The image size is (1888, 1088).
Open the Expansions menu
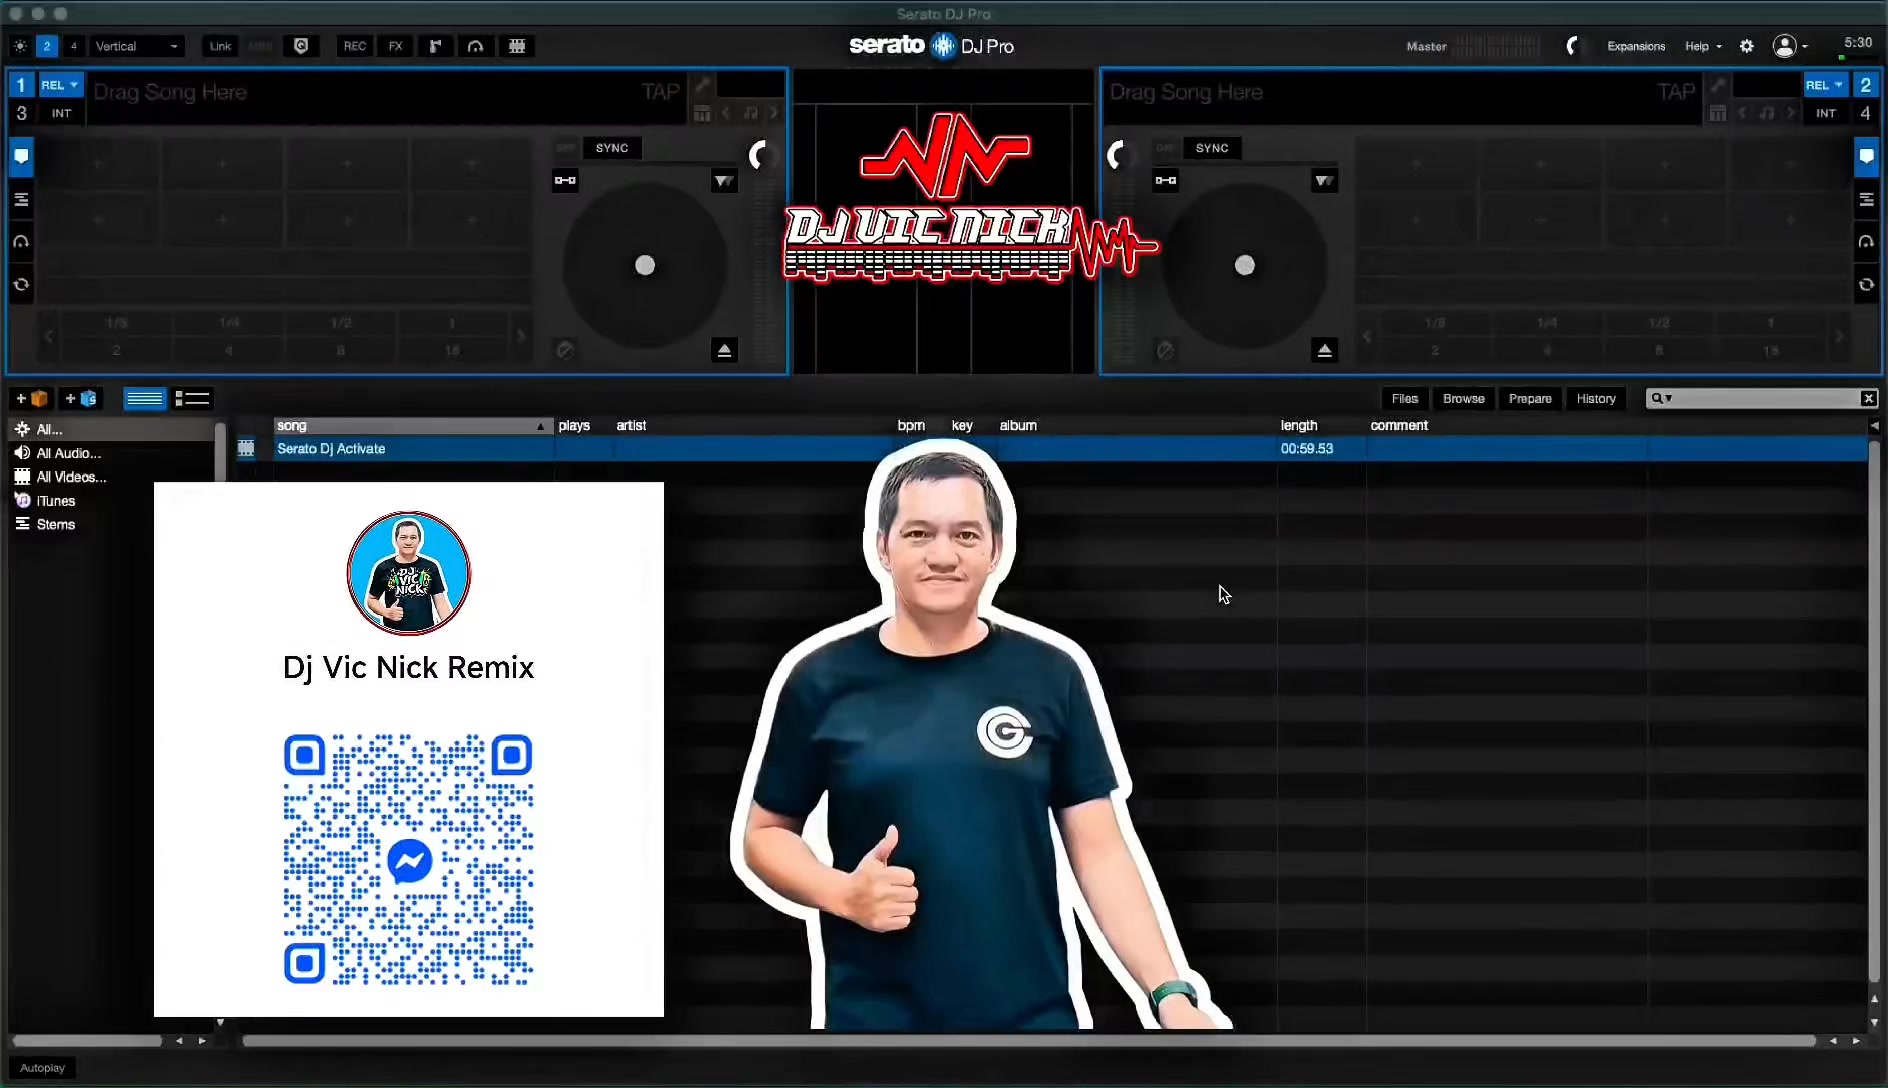[x=1636, y=46]
